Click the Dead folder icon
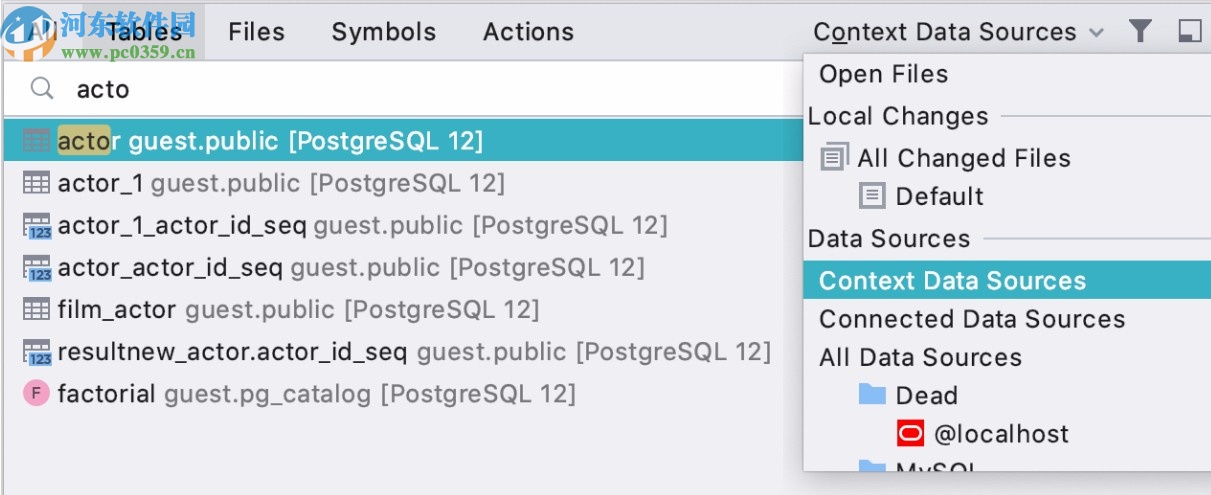This screenshot has height=495, width=1211. coord(872,394)
